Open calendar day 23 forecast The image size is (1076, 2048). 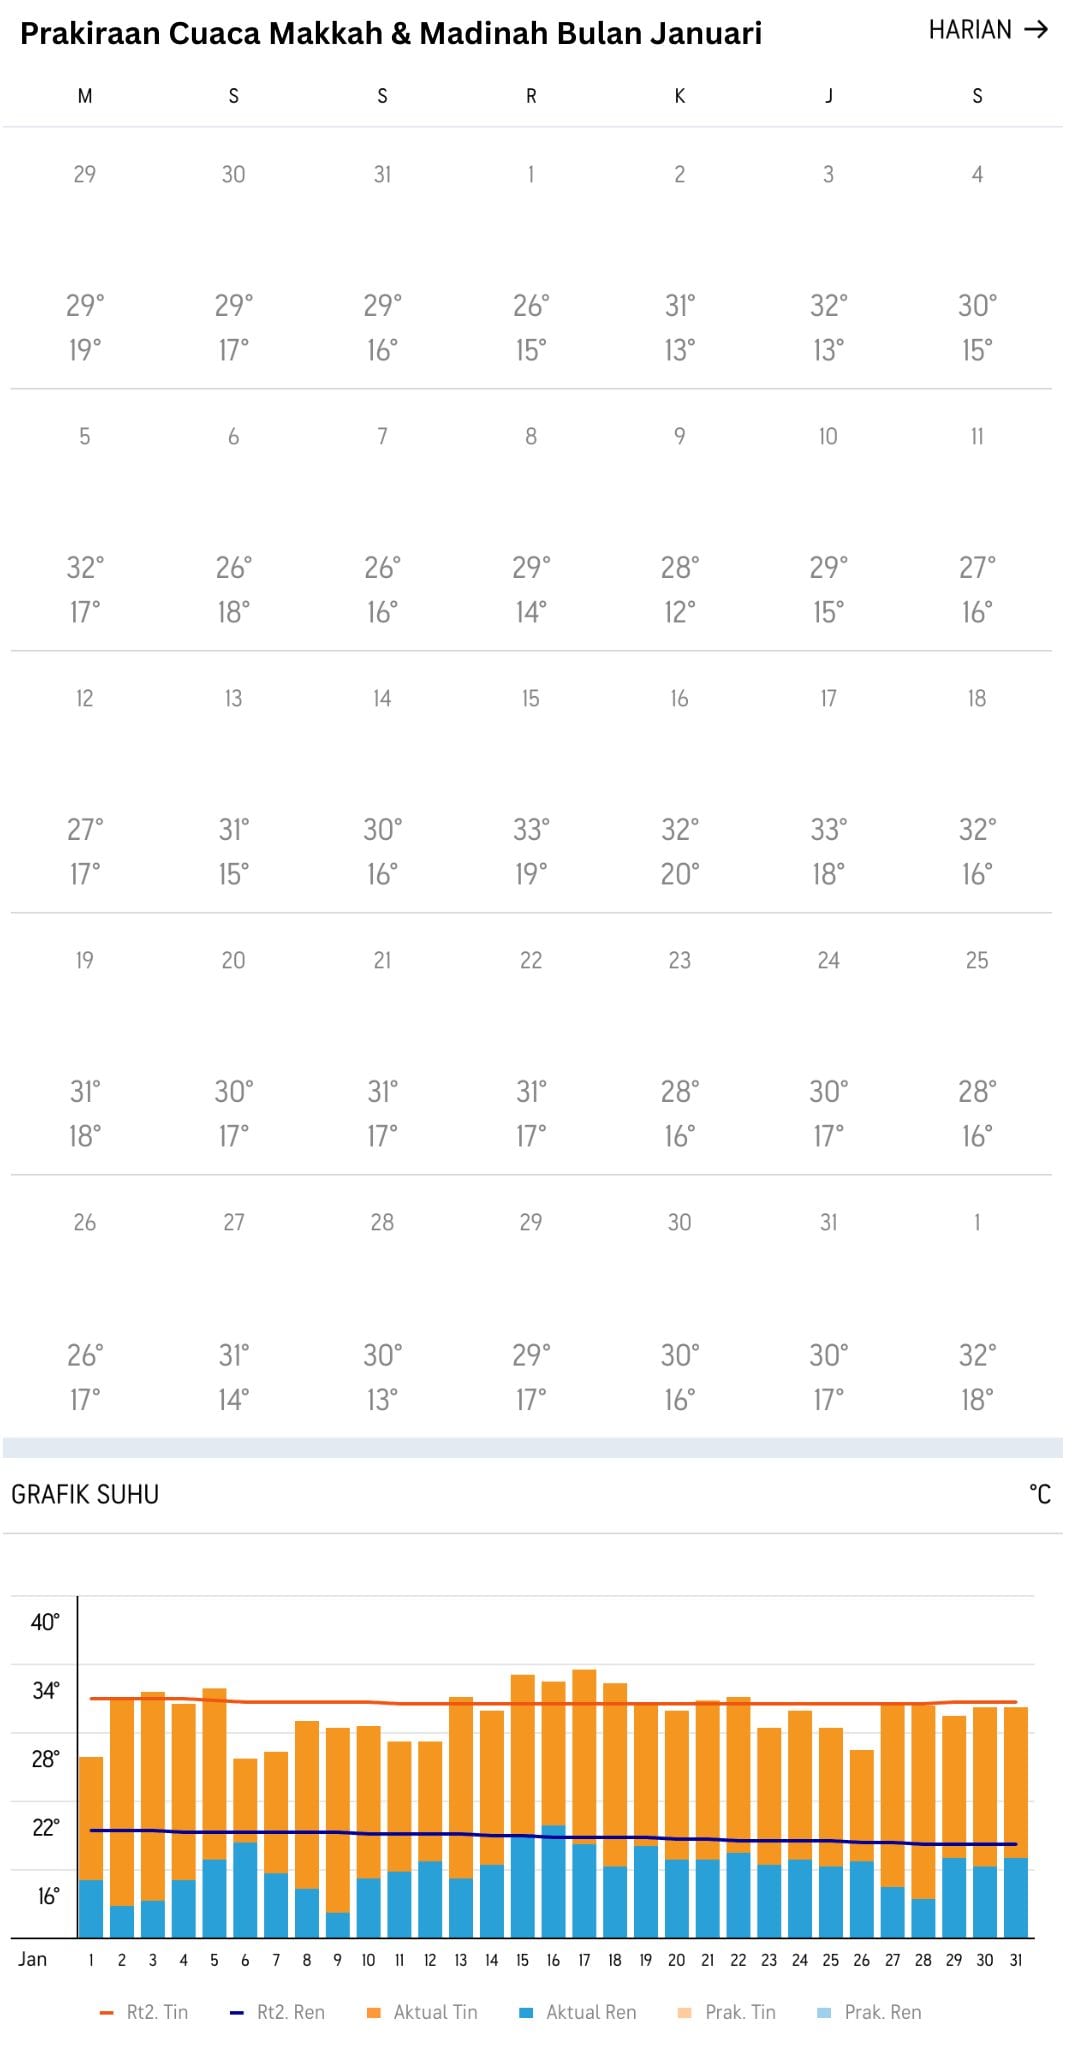point(679,961)
